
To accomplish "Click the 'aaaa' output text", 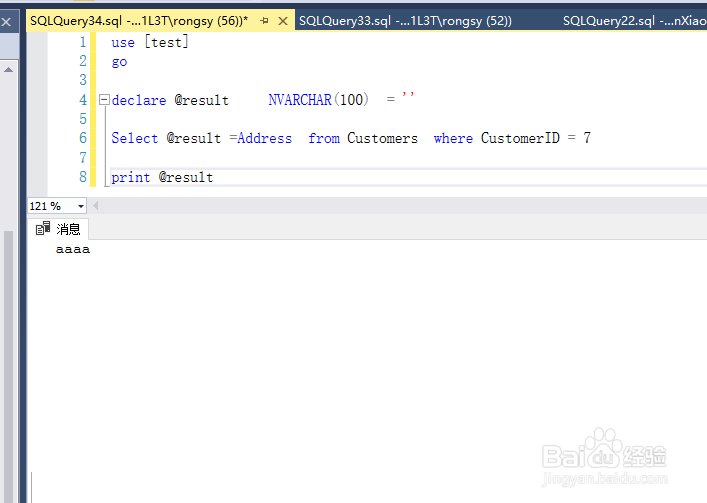I will (73, 249).
